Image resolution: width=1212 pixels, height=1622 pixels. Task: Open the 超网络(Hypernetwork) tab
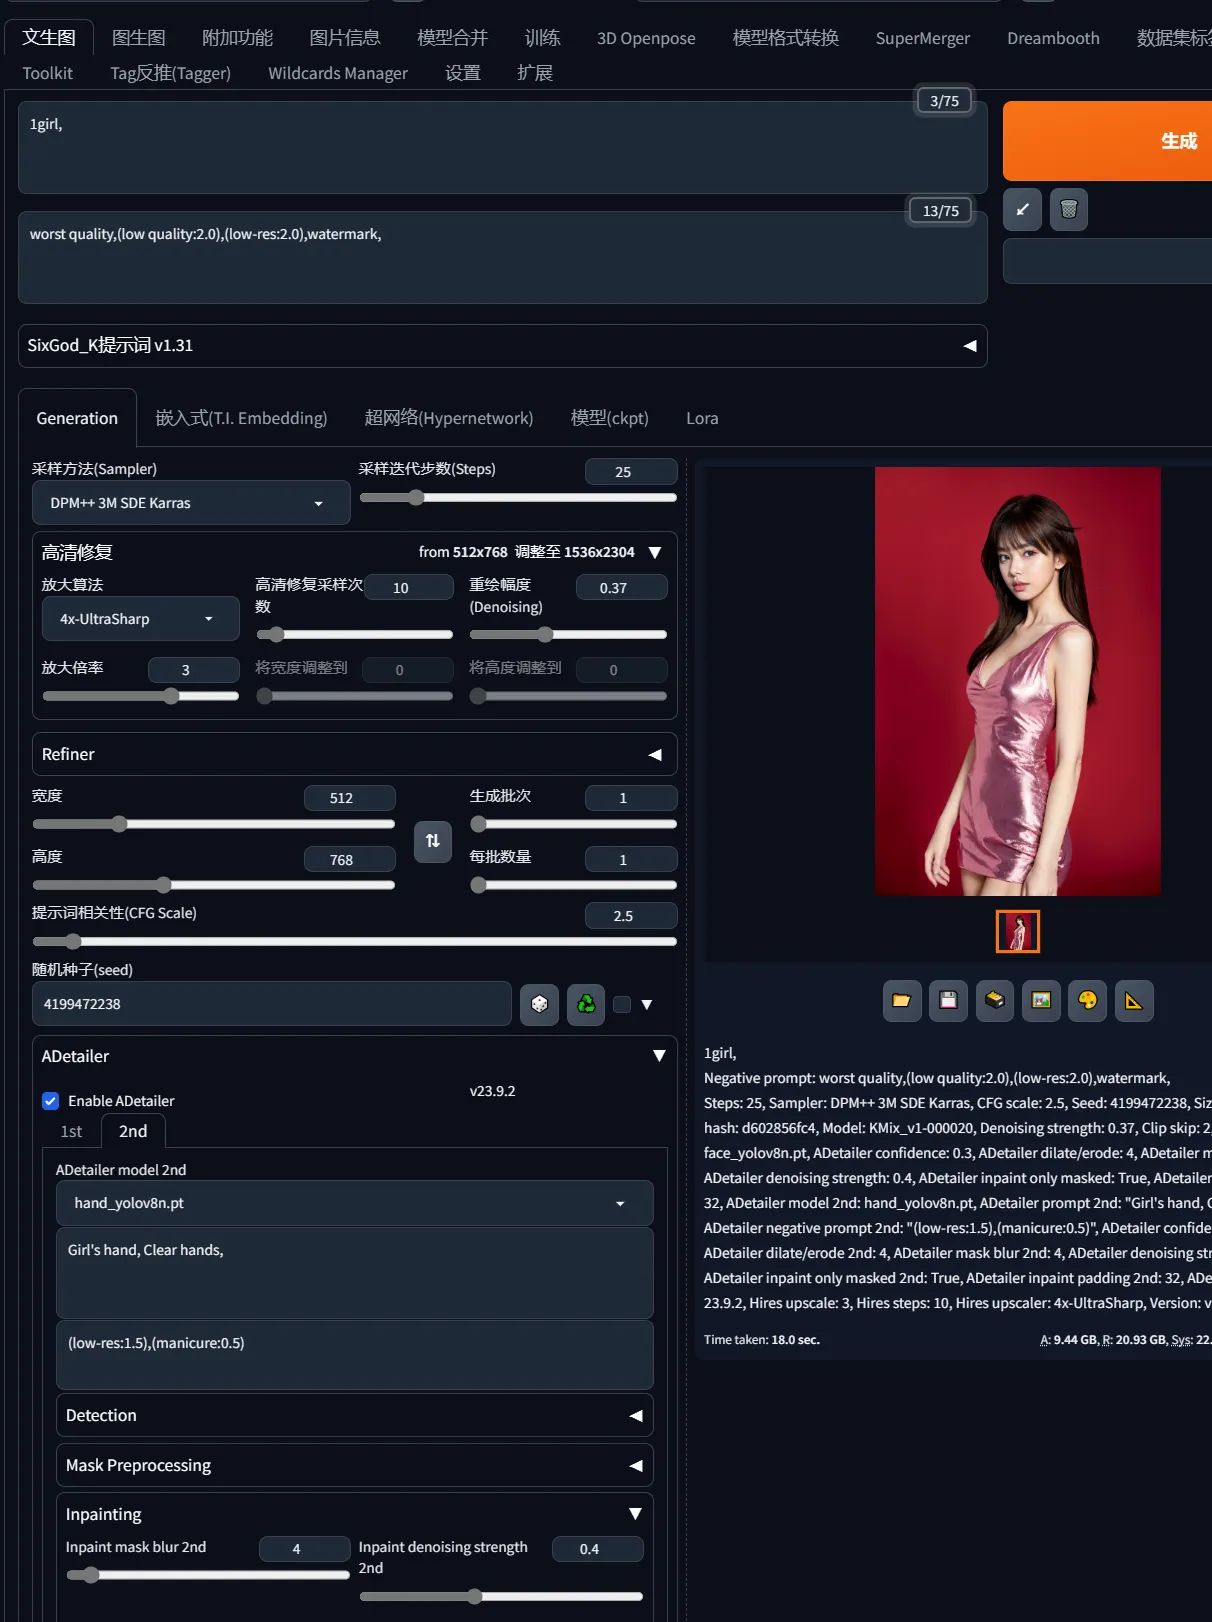(x=449, y=418)
